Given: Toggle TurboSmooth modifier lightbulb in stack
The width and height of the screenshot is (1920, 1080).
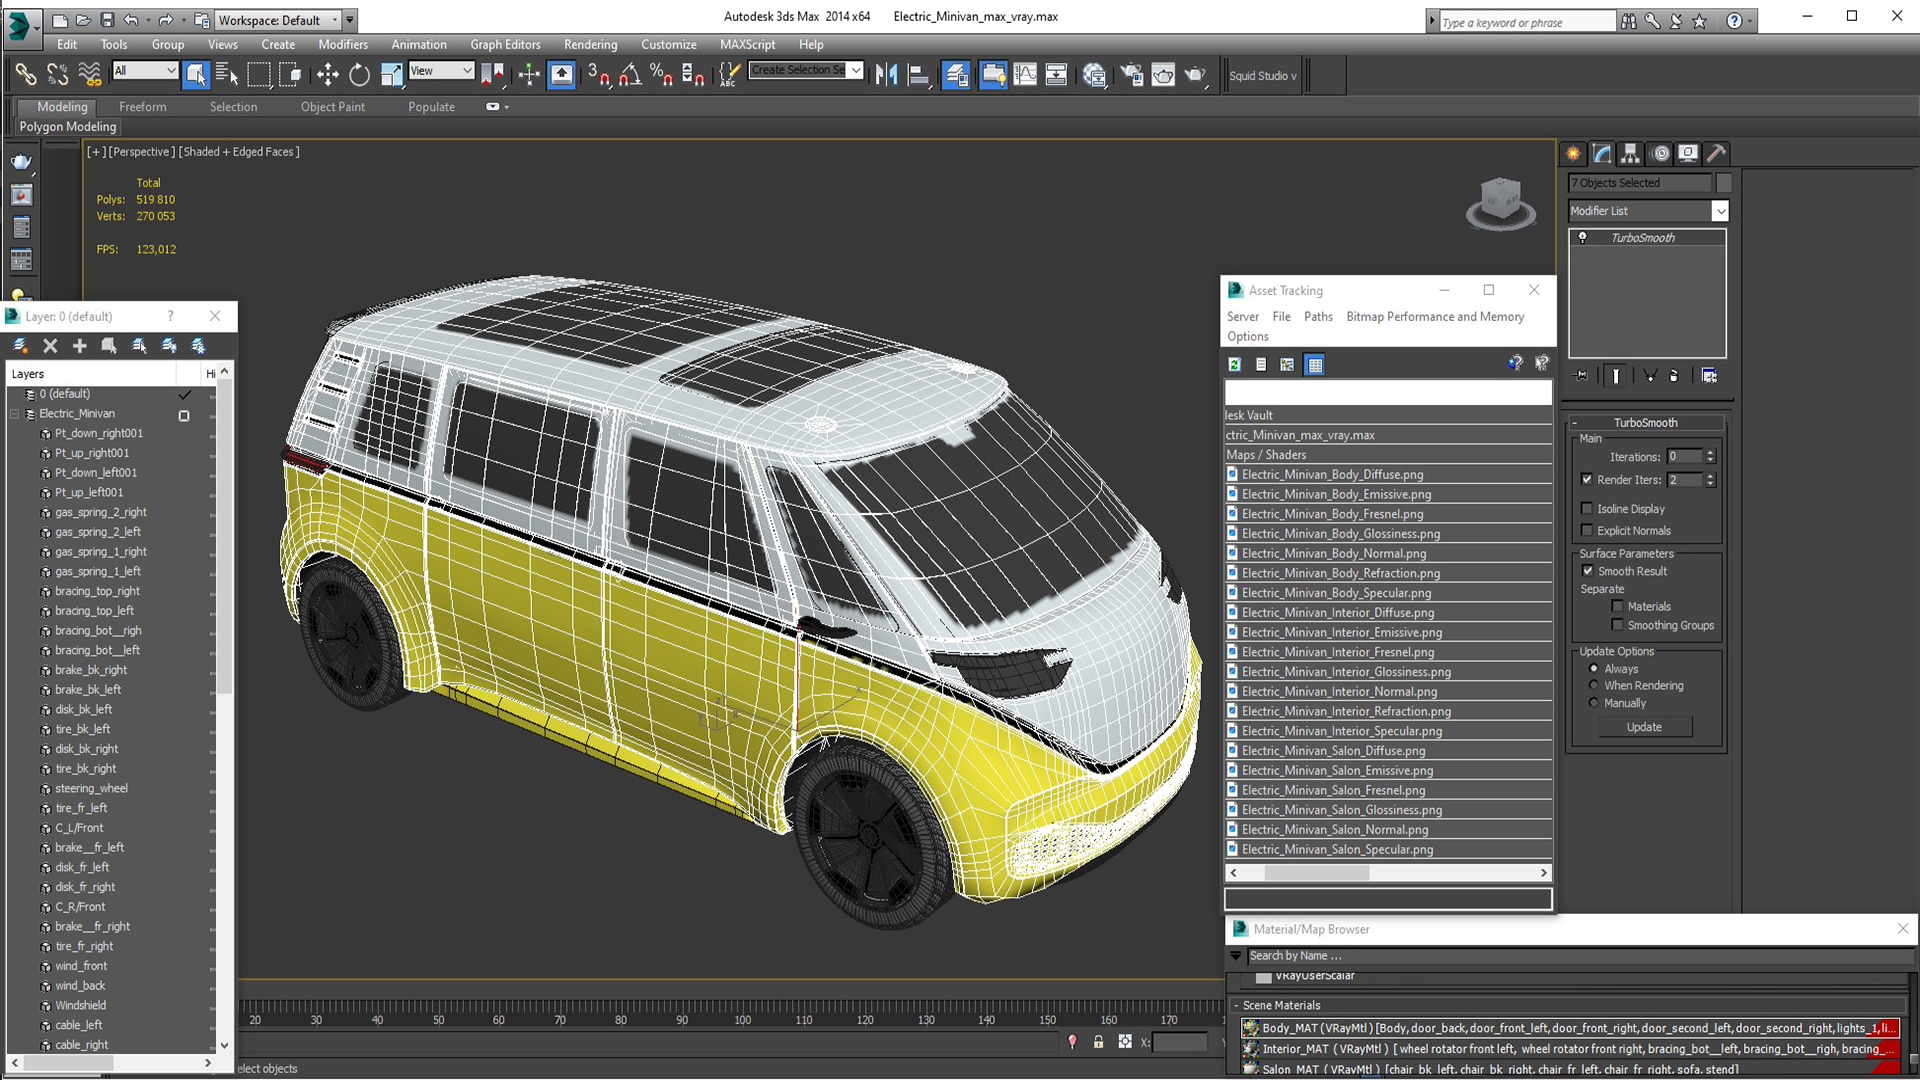Looking at the screenshot, I should pyautogui.click(x=1582, y=238).
